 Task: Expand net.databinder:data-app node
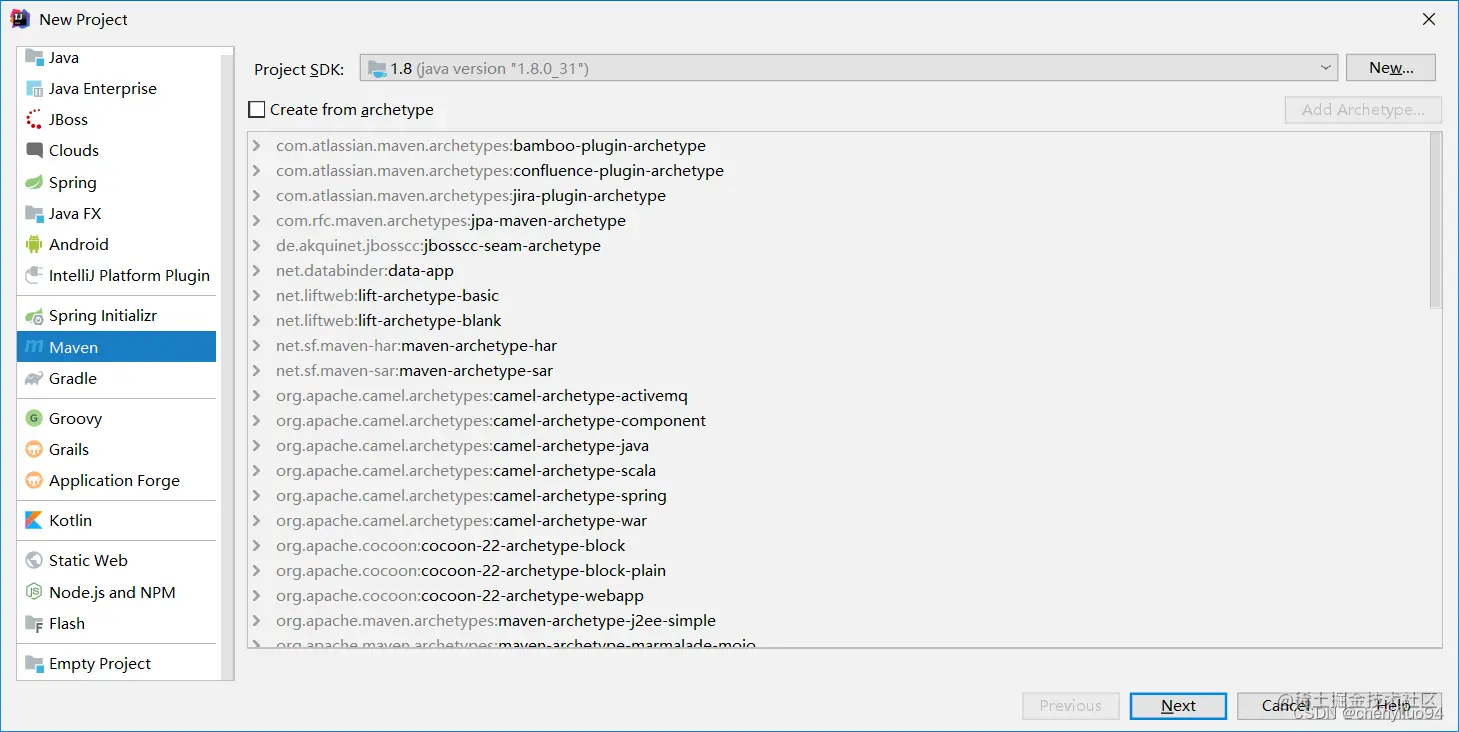click(x=257, y=271)
